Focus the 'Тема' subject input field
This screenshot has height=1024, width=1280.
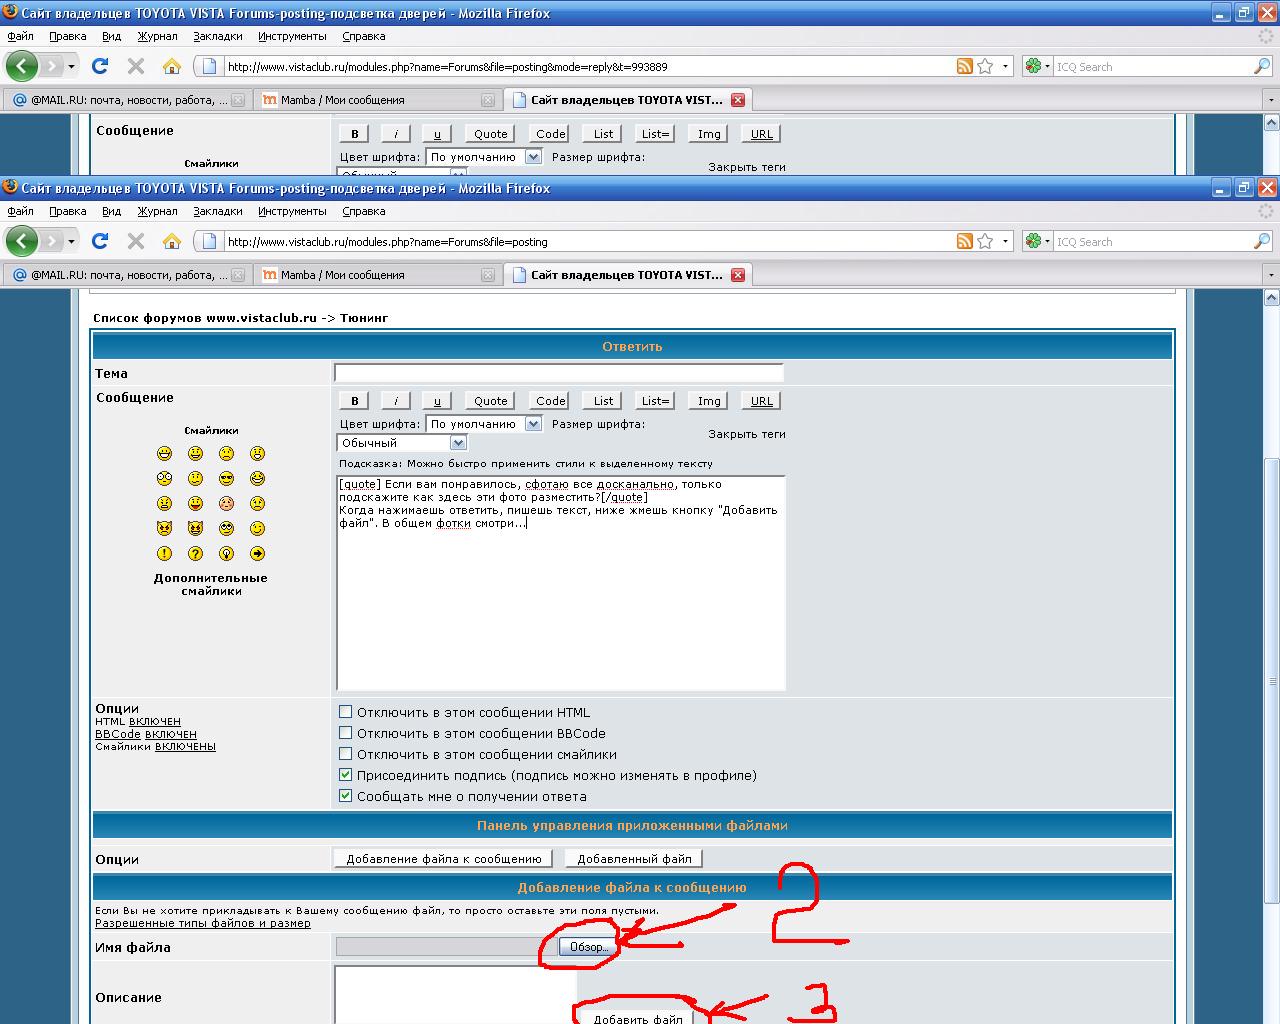558,373
